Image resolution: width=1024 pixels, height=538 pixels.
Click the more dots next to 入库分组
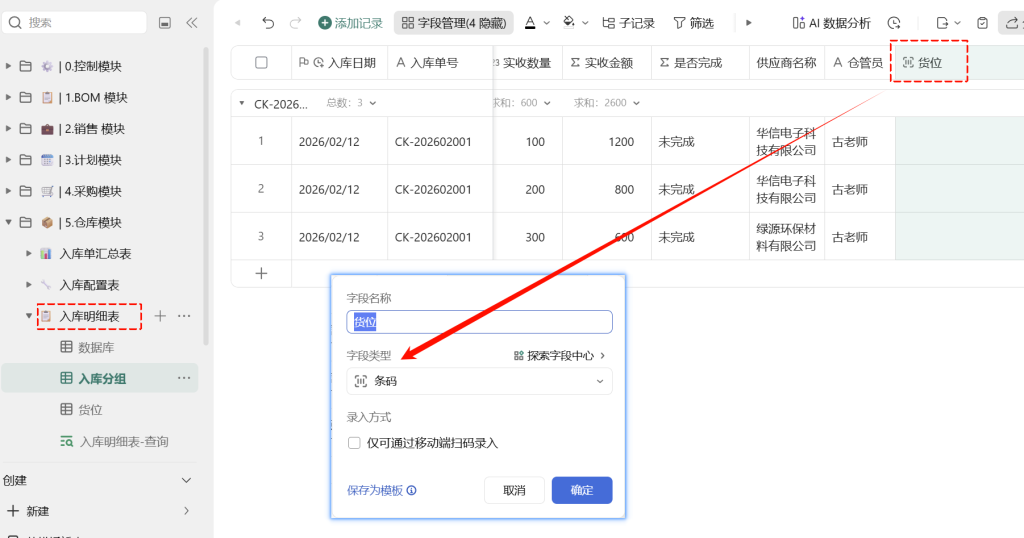pos(184,378)
